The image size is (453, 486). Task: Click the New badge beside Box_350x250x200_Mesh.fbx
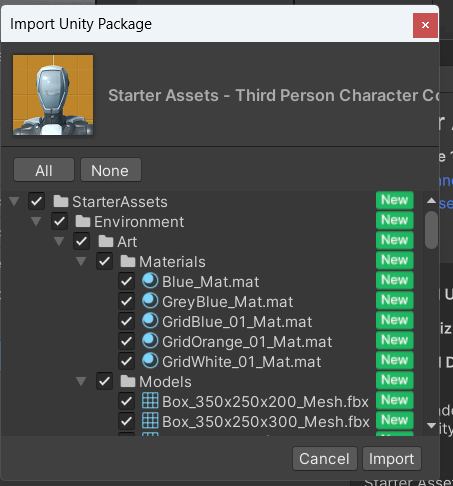tap(395, 400)
